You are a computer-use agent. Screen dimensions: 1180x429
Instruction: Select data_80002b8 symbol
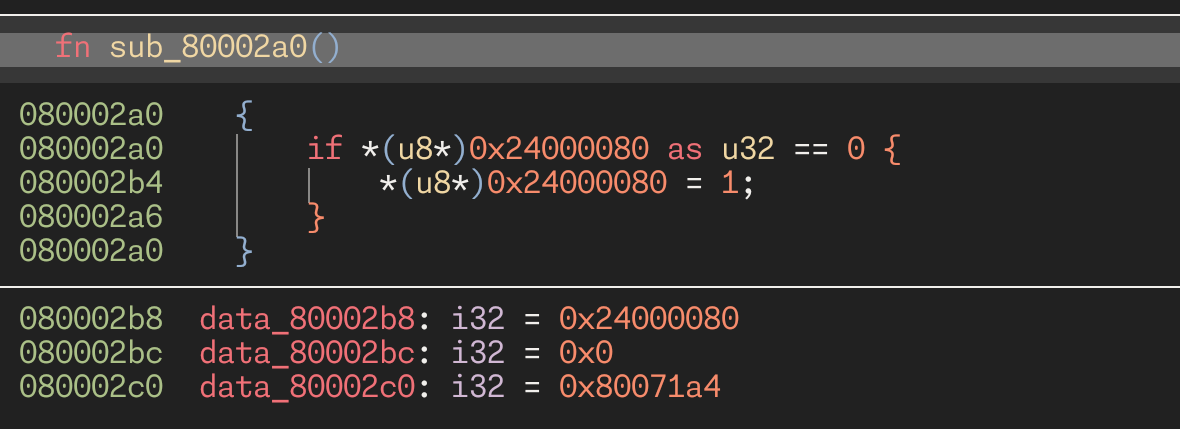point(307,319)
